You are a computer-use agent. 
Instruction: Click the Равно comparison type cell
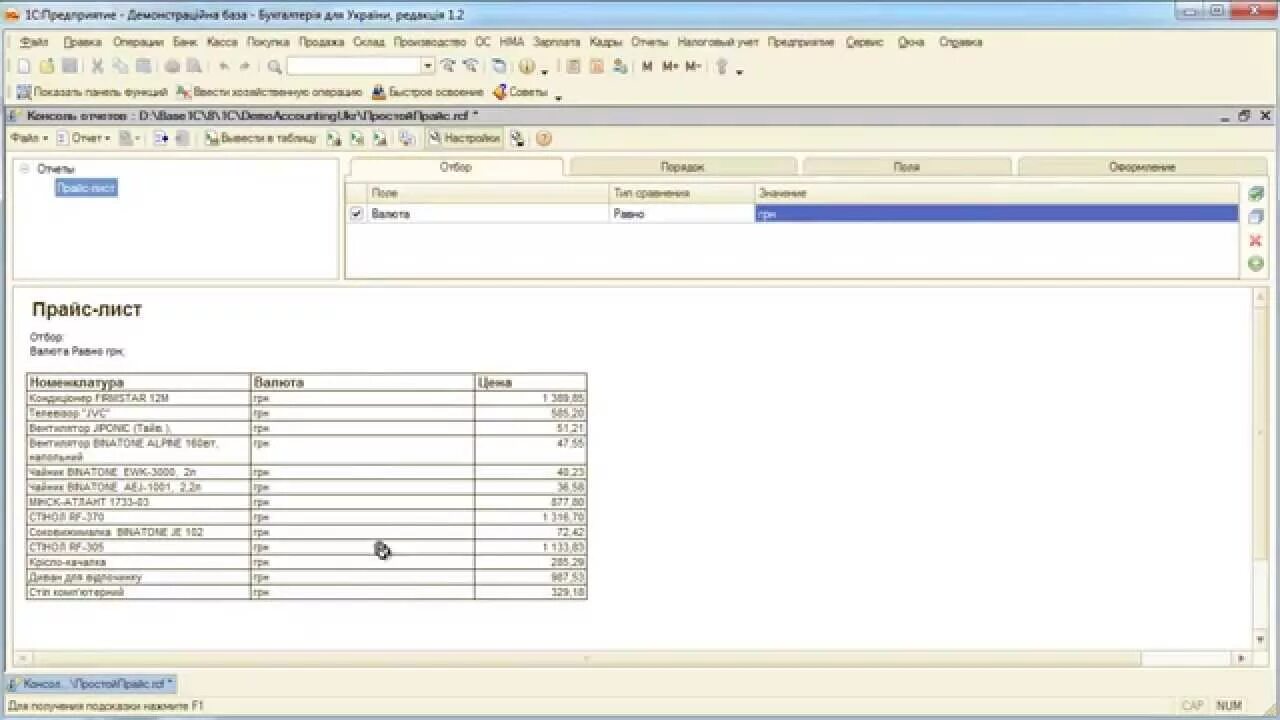[682, 214]
